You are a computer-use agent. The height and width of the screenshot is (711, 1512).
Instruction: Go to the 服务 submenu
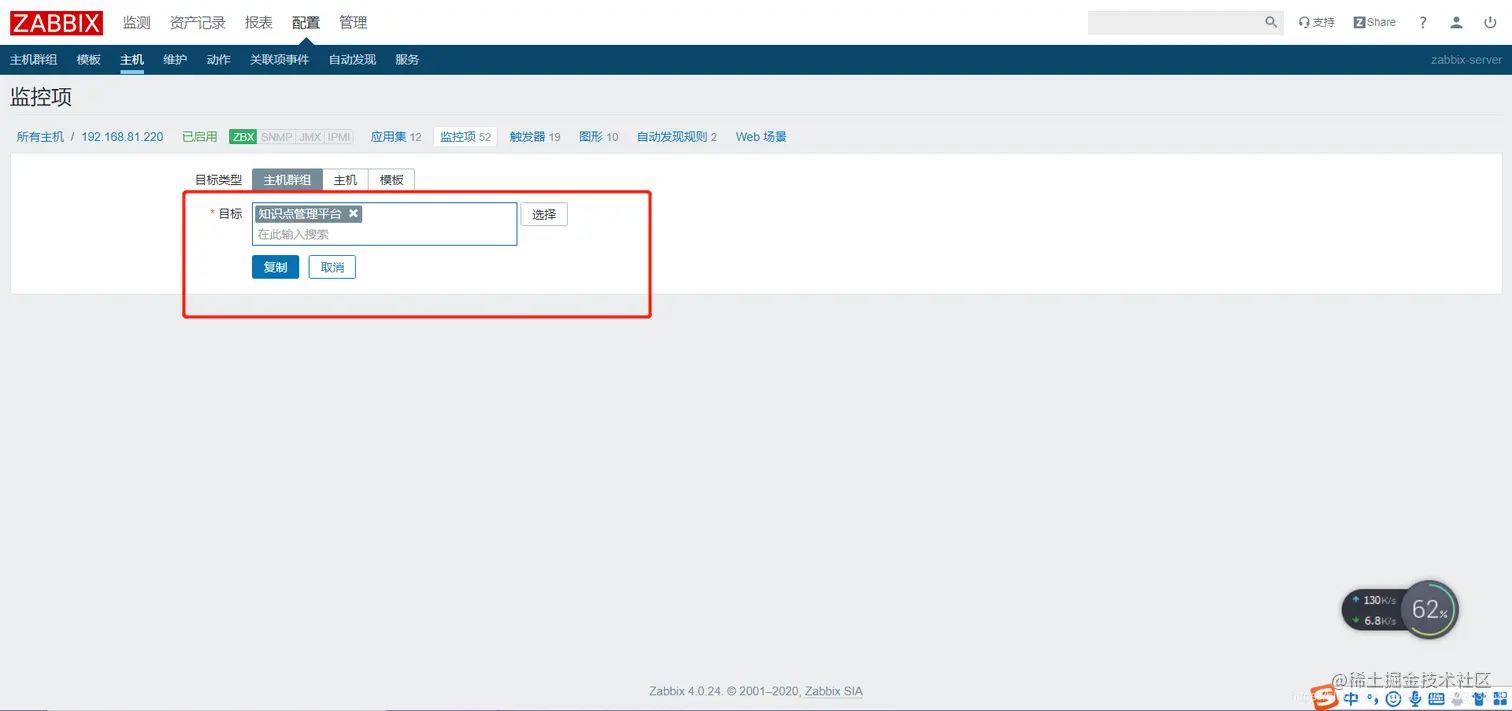tap(407, 60)
